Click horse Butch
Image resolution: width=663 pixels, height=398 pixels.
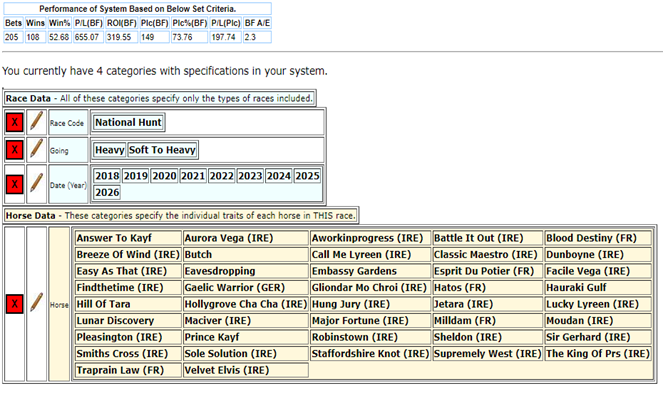(246, 255)
